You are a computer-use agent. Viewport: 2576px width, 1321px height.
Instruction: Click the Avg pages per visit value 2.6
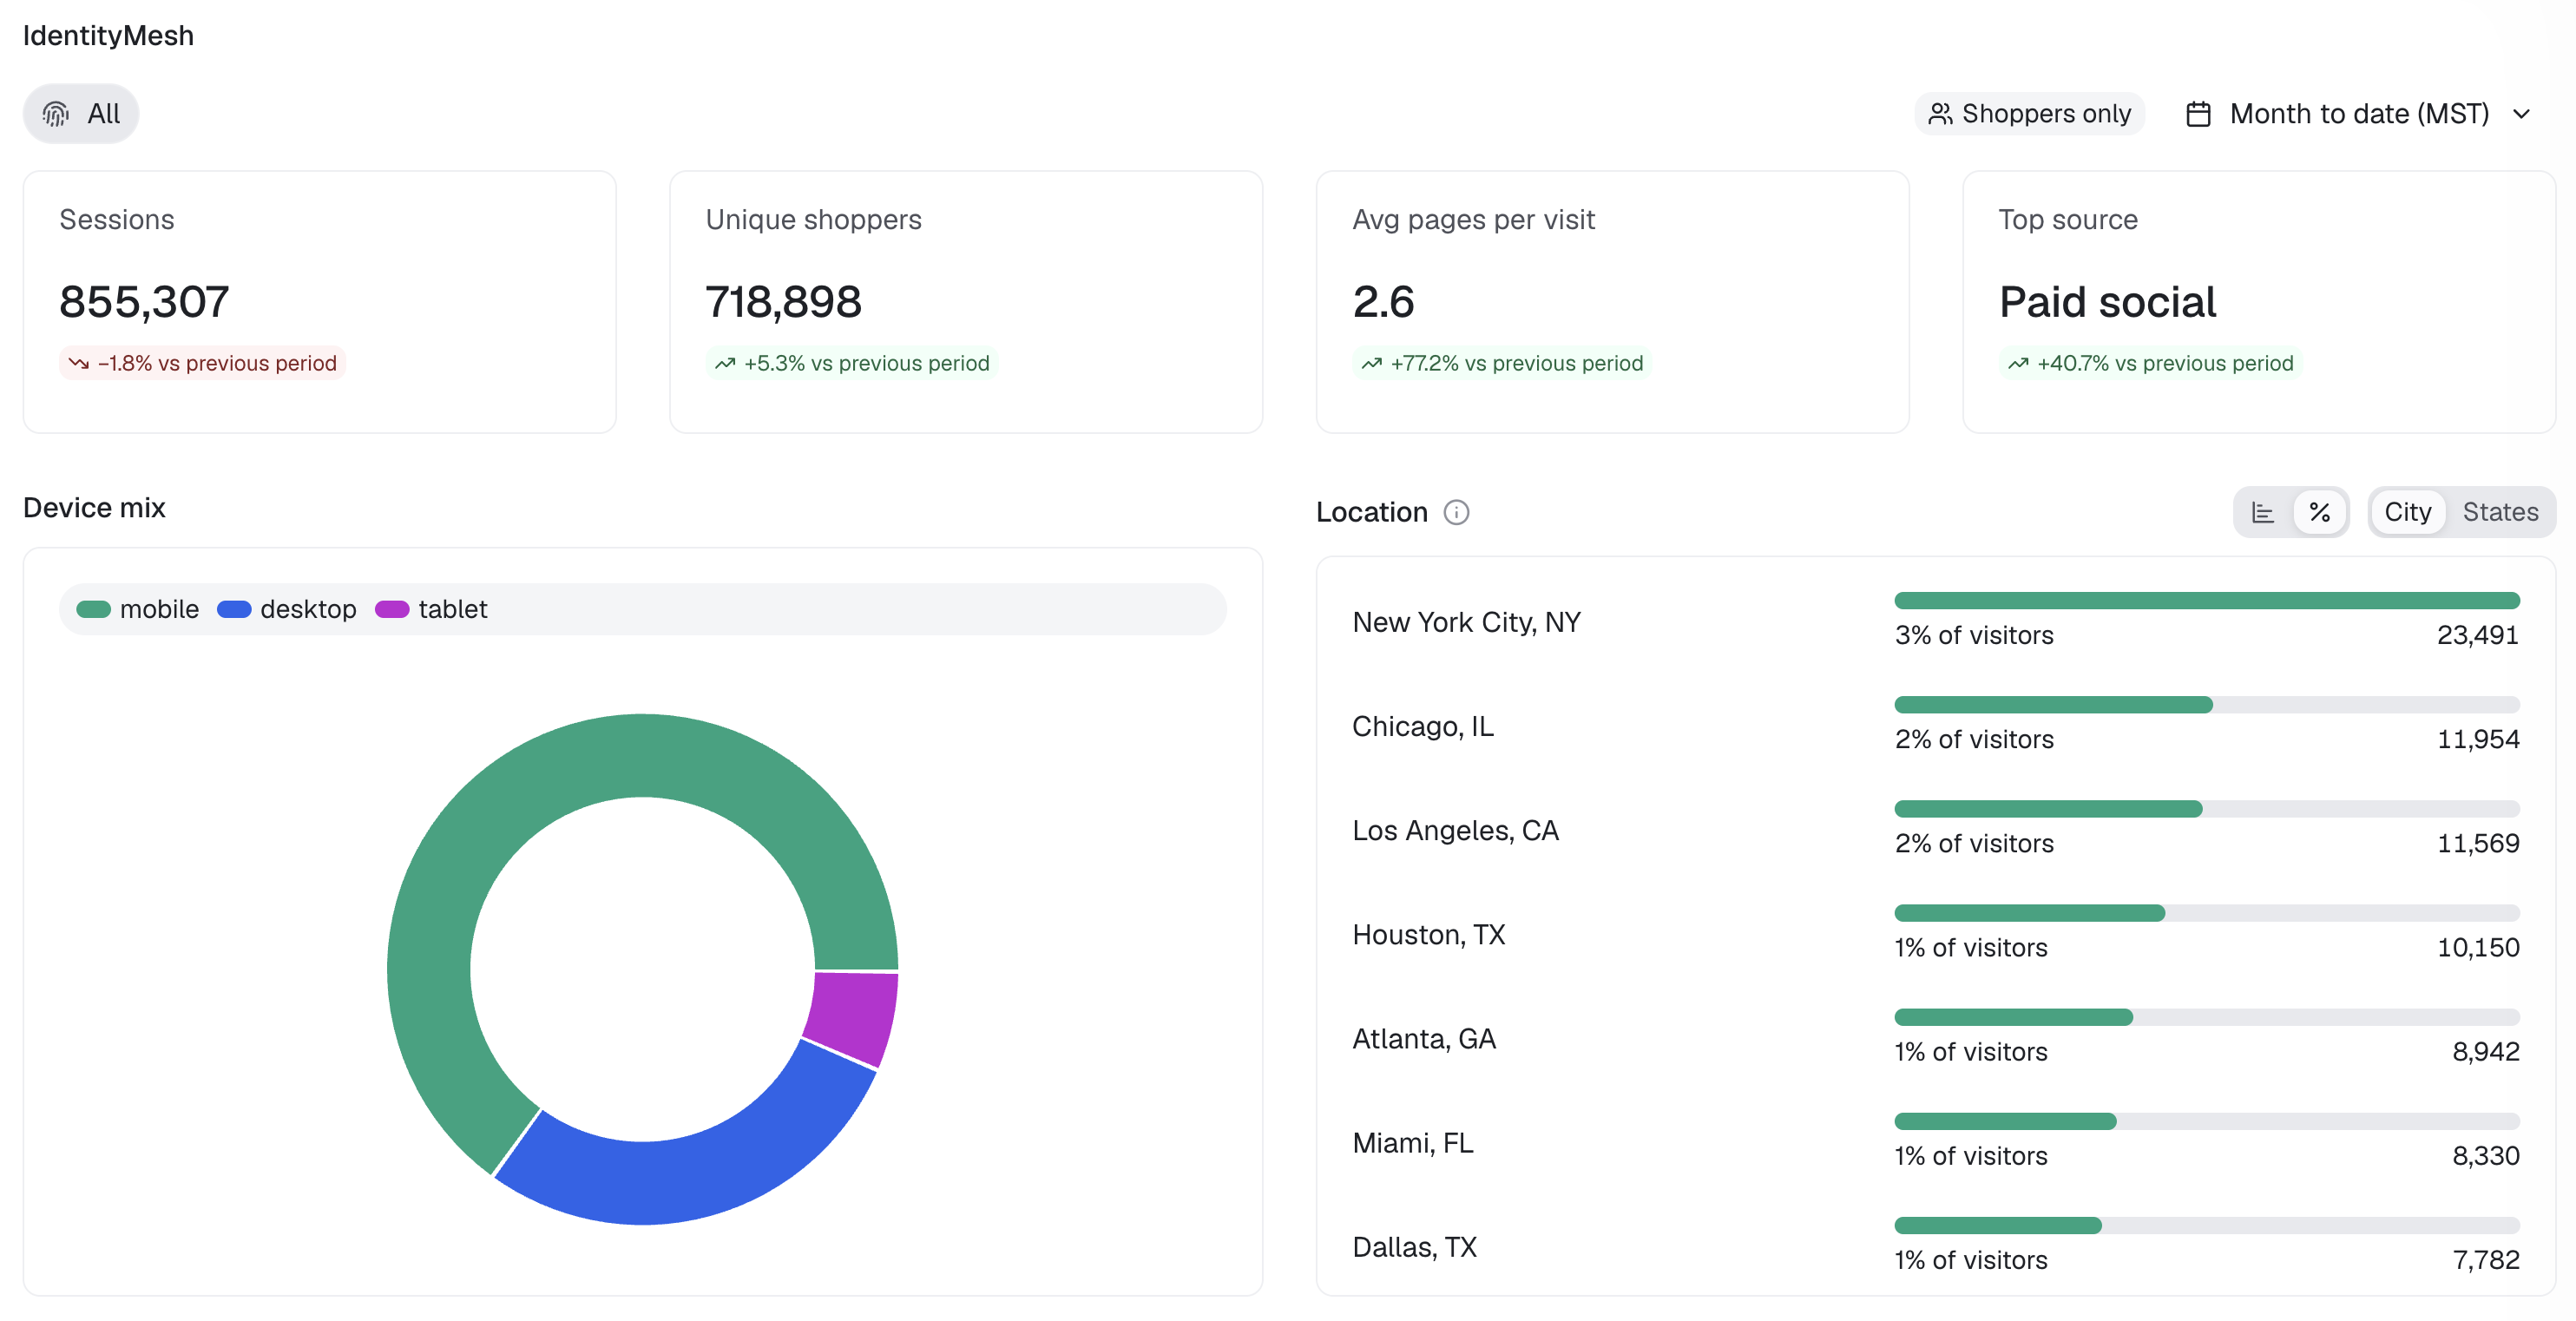(1383, 302)
